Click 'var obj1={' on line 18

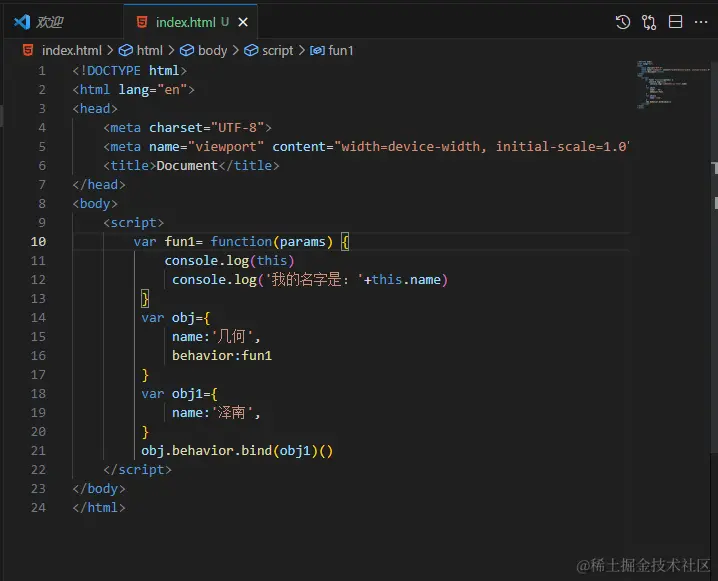pyautogui.click(x=180, y=394)
